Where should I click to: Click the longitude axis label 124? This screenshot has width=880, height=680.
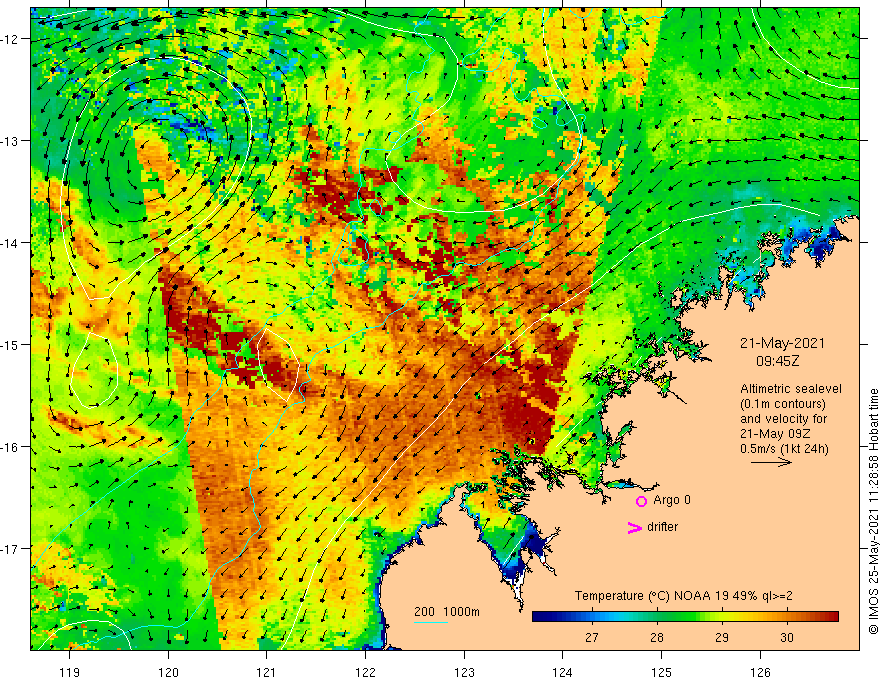(563, 672)
